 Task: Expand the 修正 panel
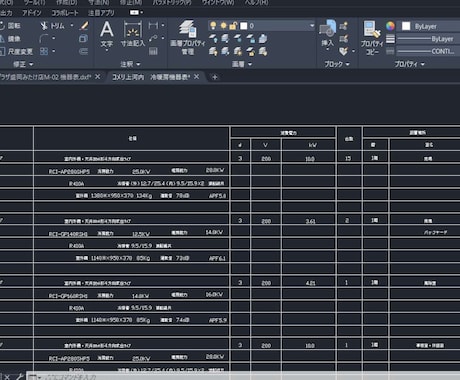[x=23, y=64]
